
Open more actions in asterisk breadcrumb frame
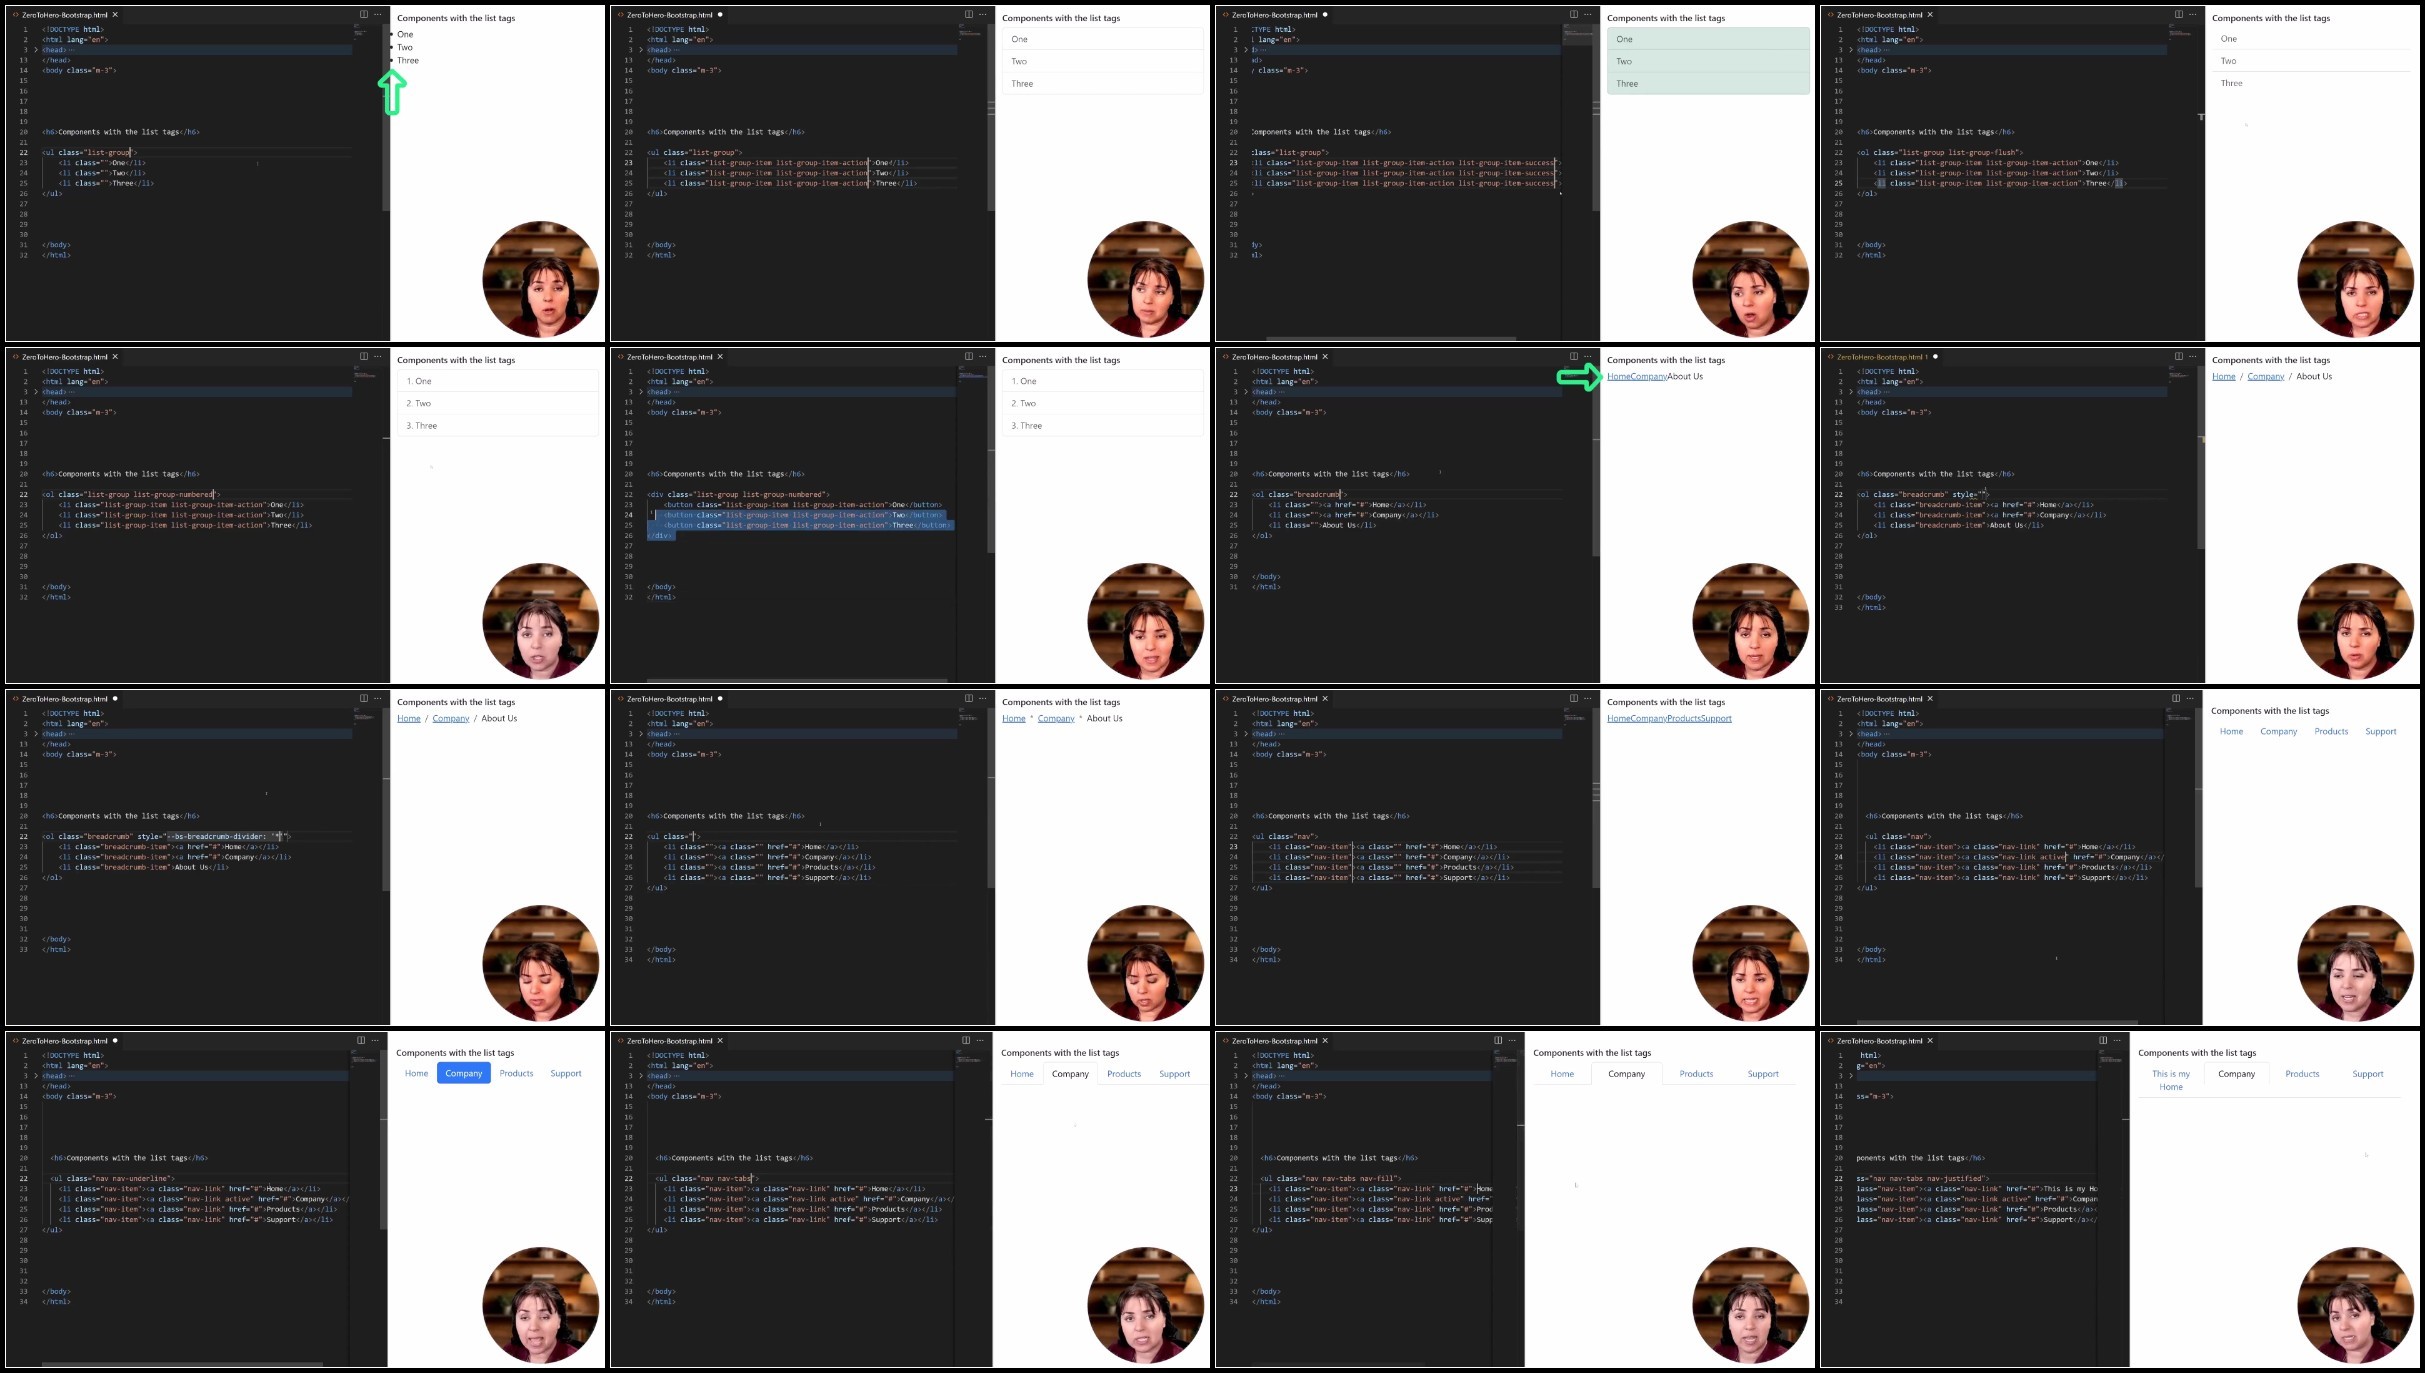click(982, 699)
